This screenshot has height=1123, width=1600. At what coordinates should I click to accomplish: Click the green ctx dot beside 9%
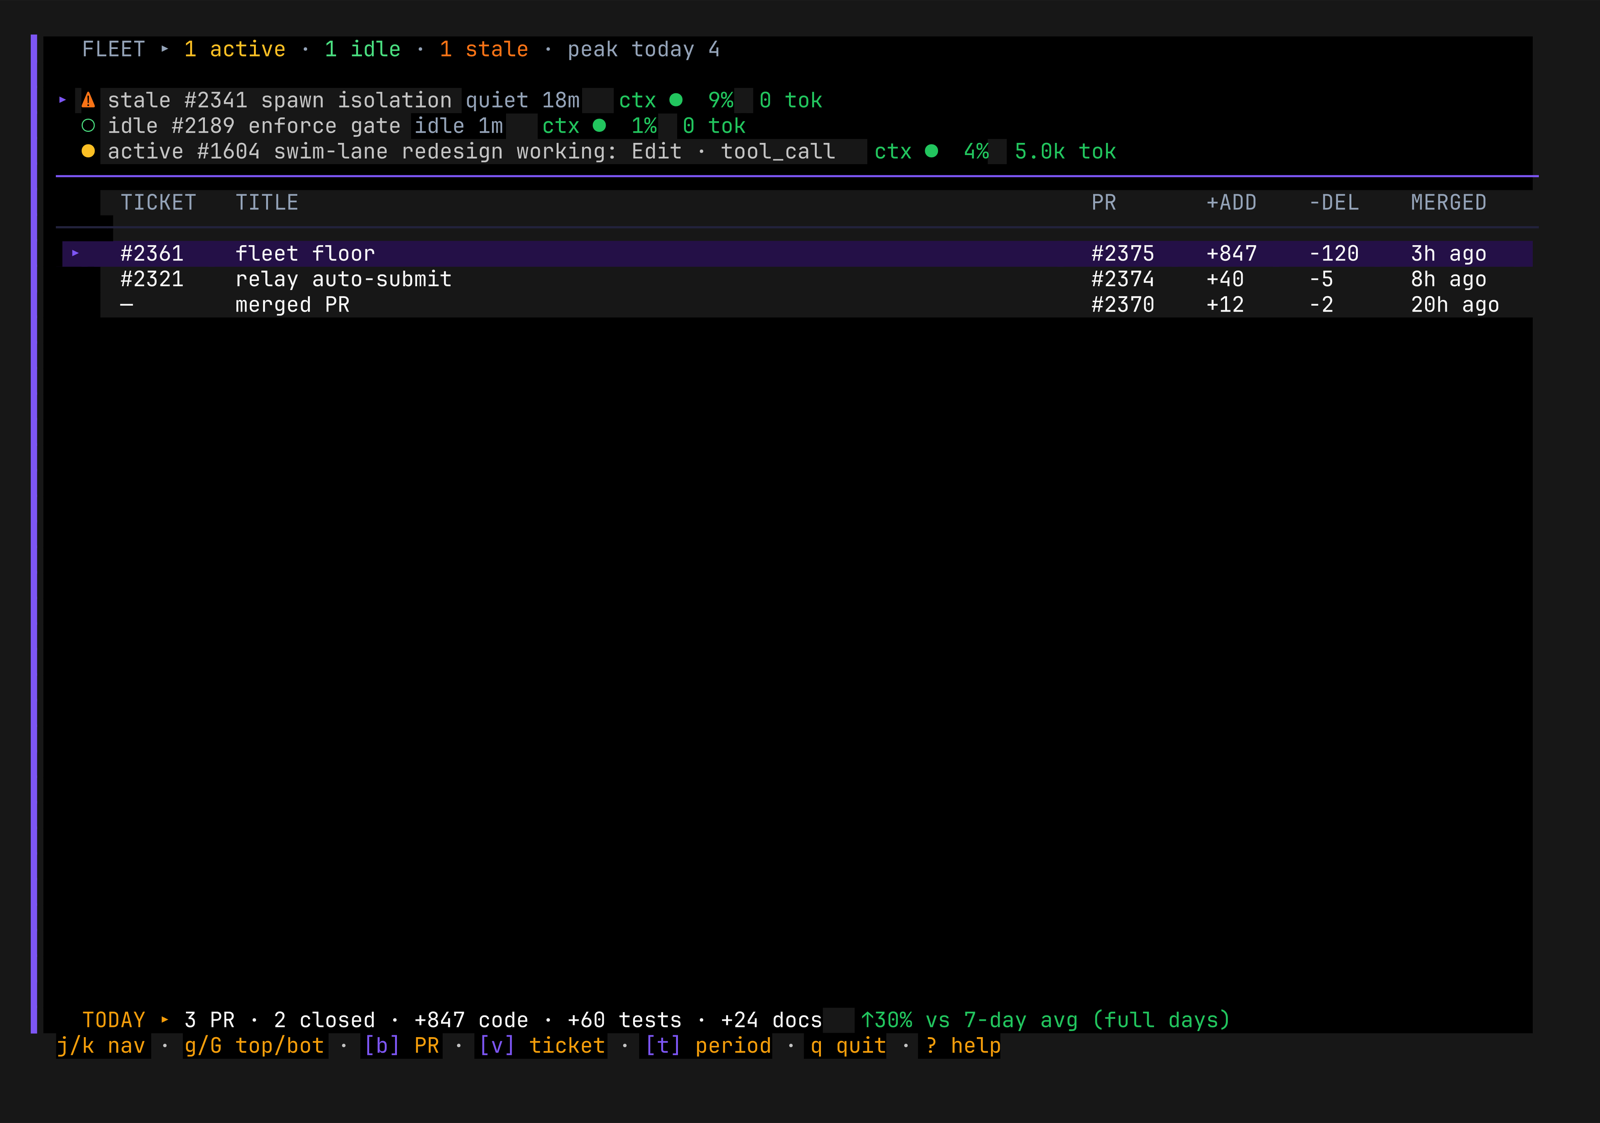pos(676,100)
